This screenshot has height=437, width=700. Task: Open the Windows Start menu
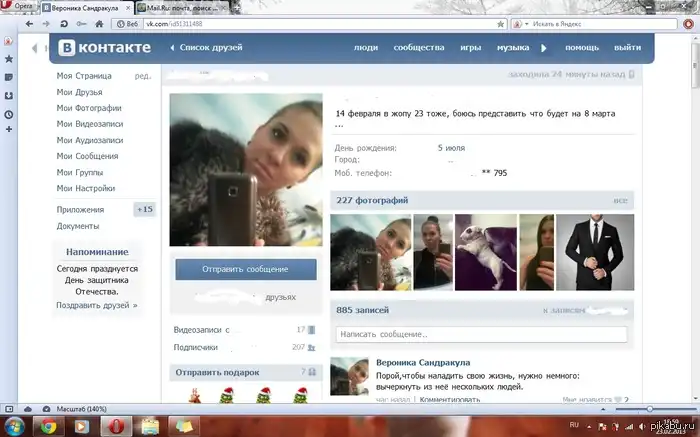pos(14,426)
